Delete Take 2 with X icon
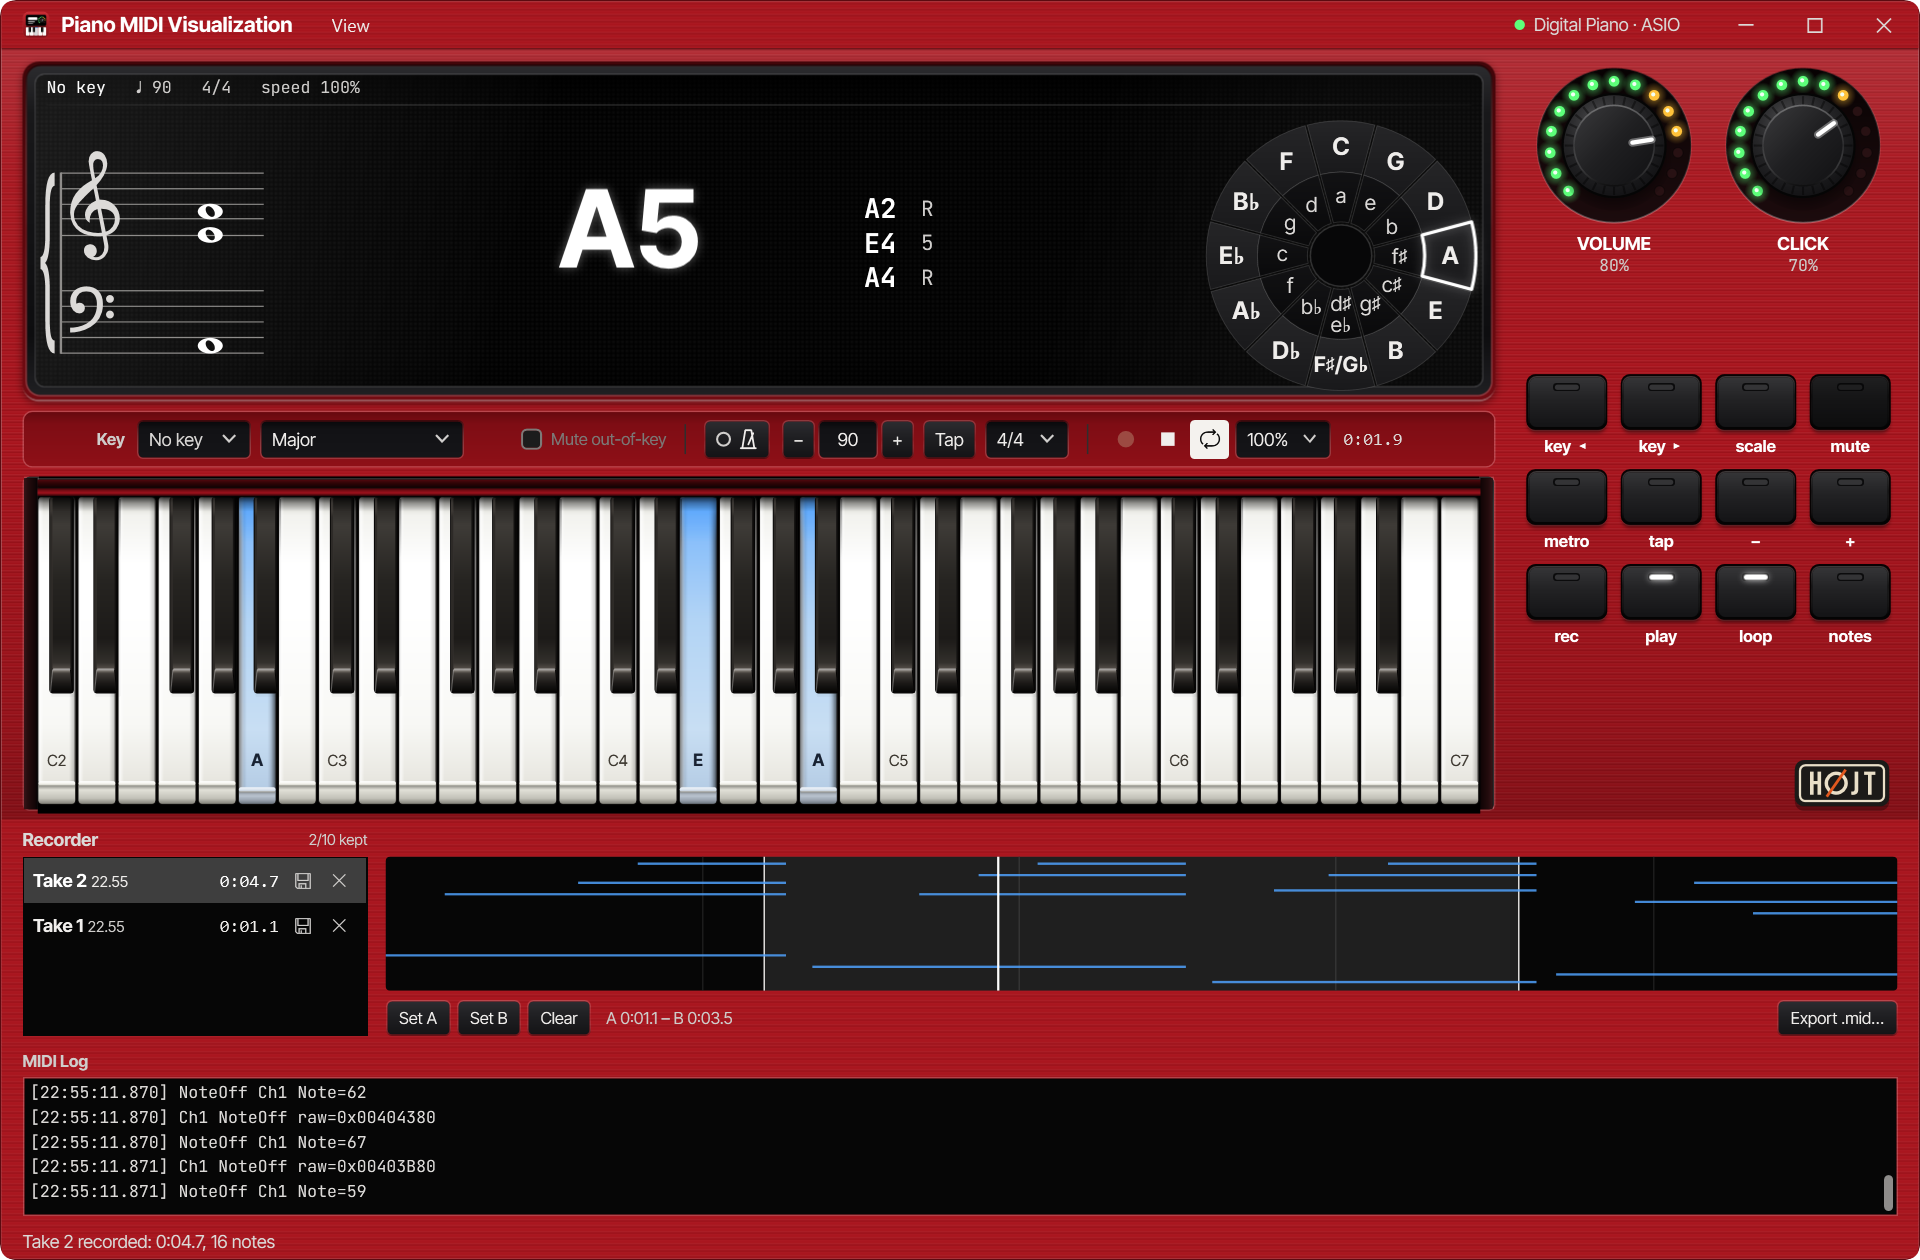 339,881
